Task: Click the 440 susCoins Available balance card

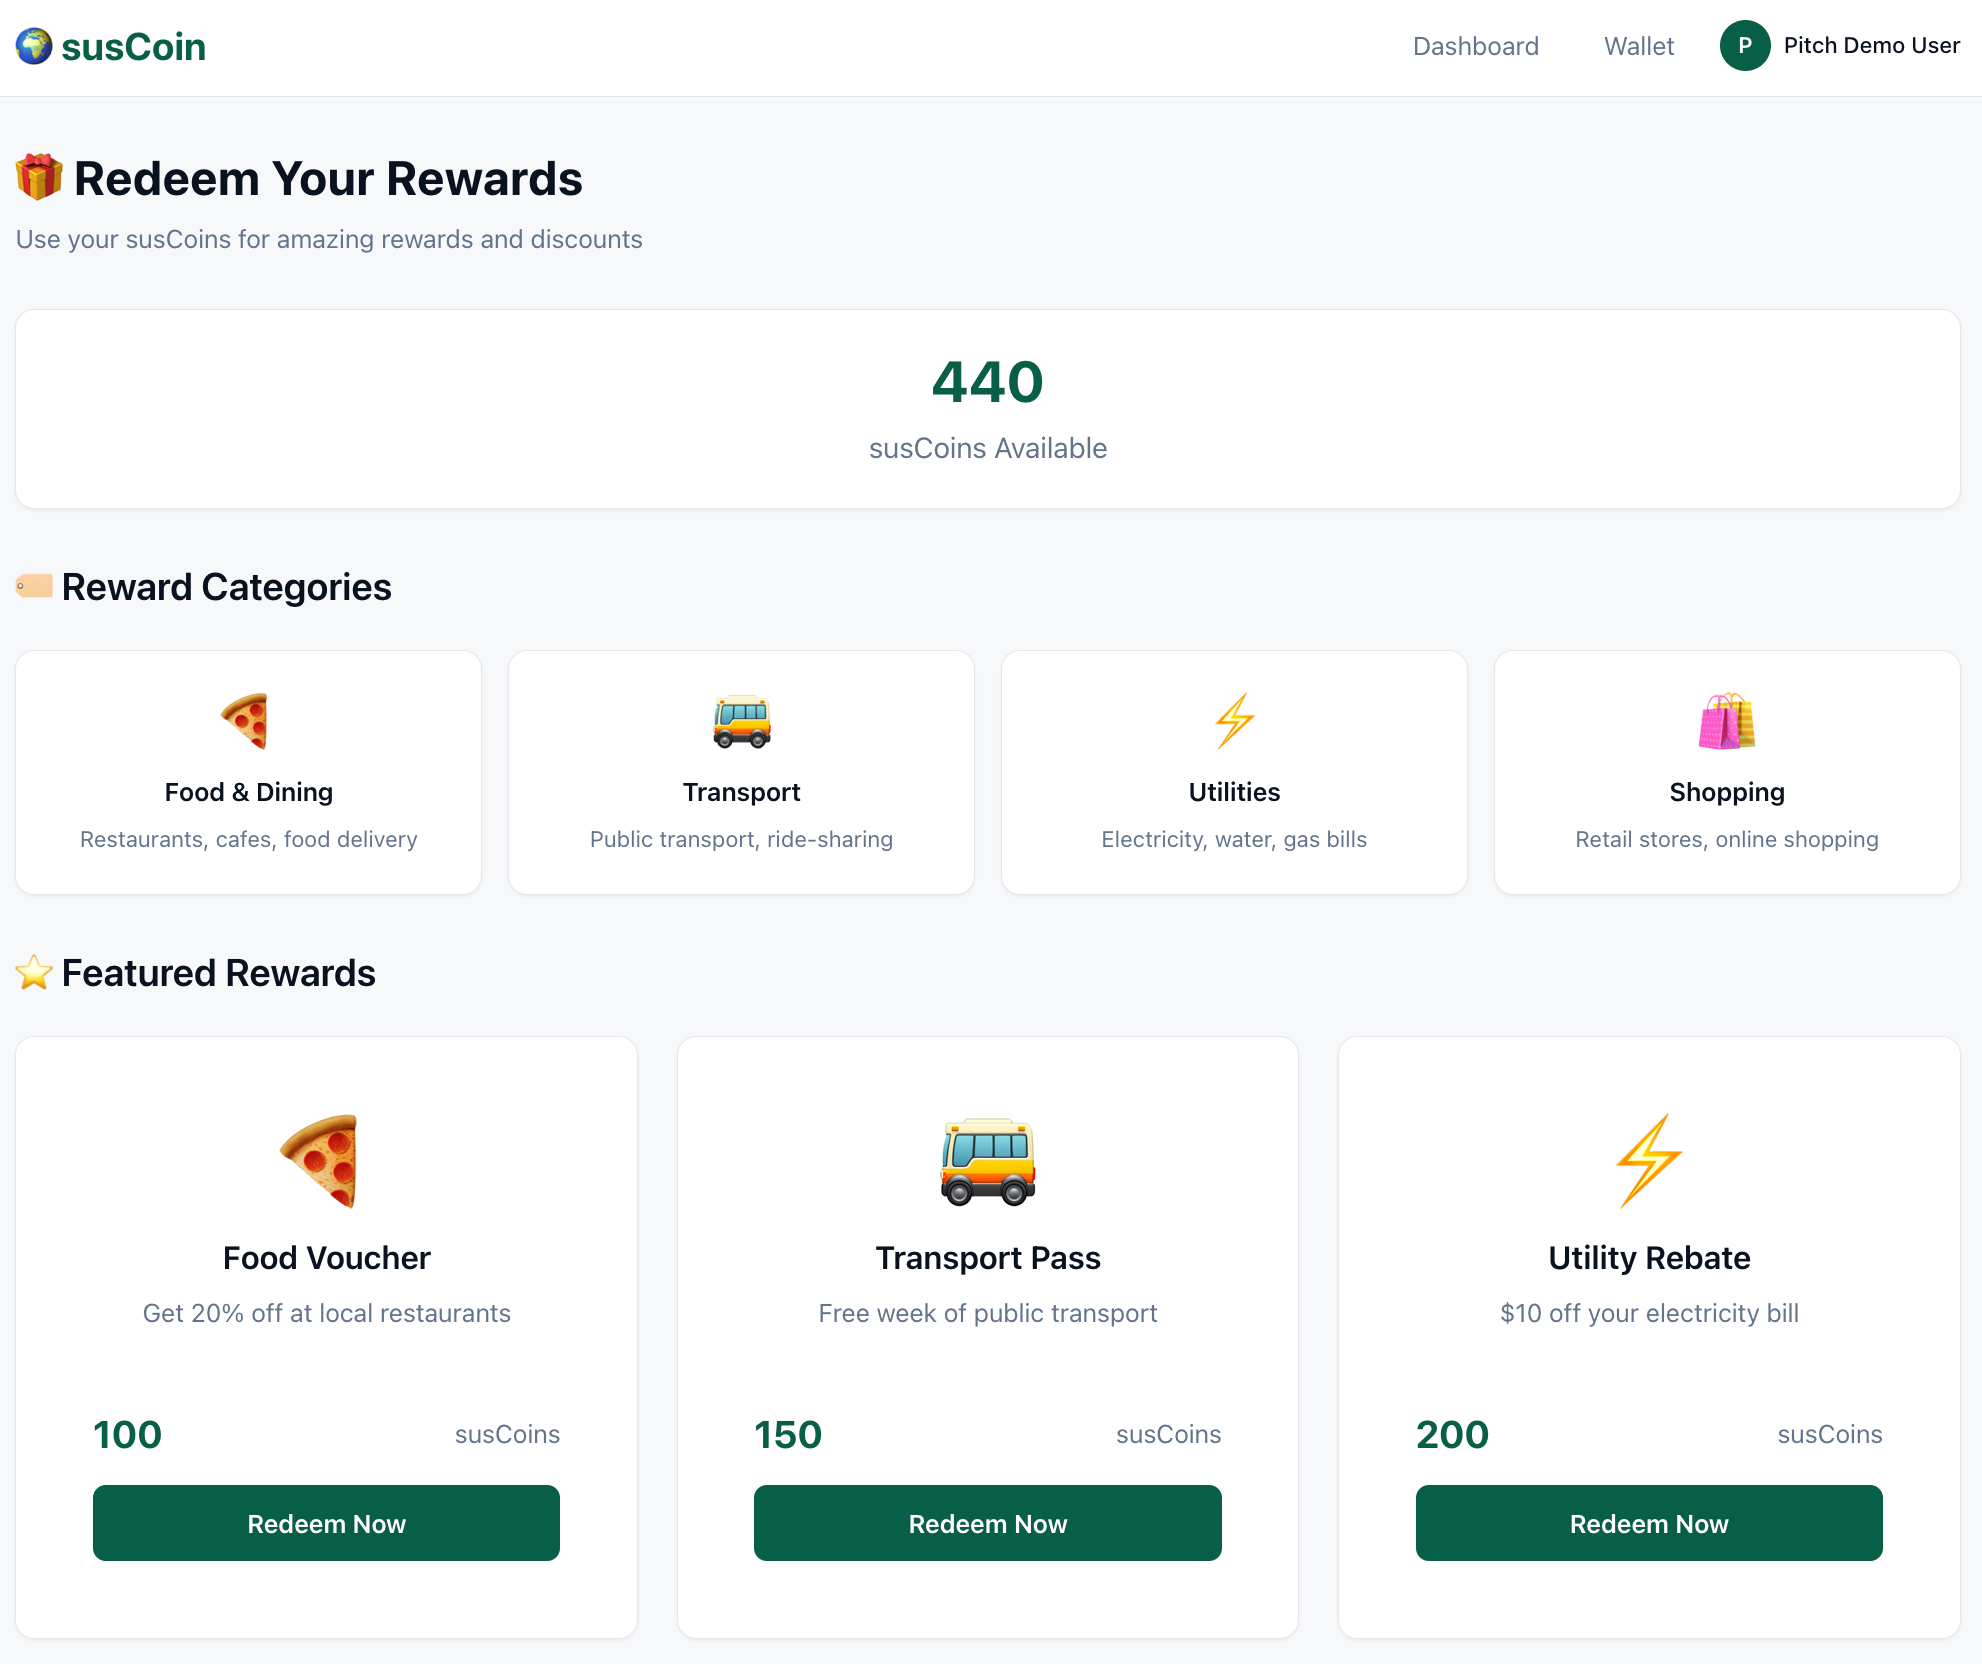Action: pos(987,409)
